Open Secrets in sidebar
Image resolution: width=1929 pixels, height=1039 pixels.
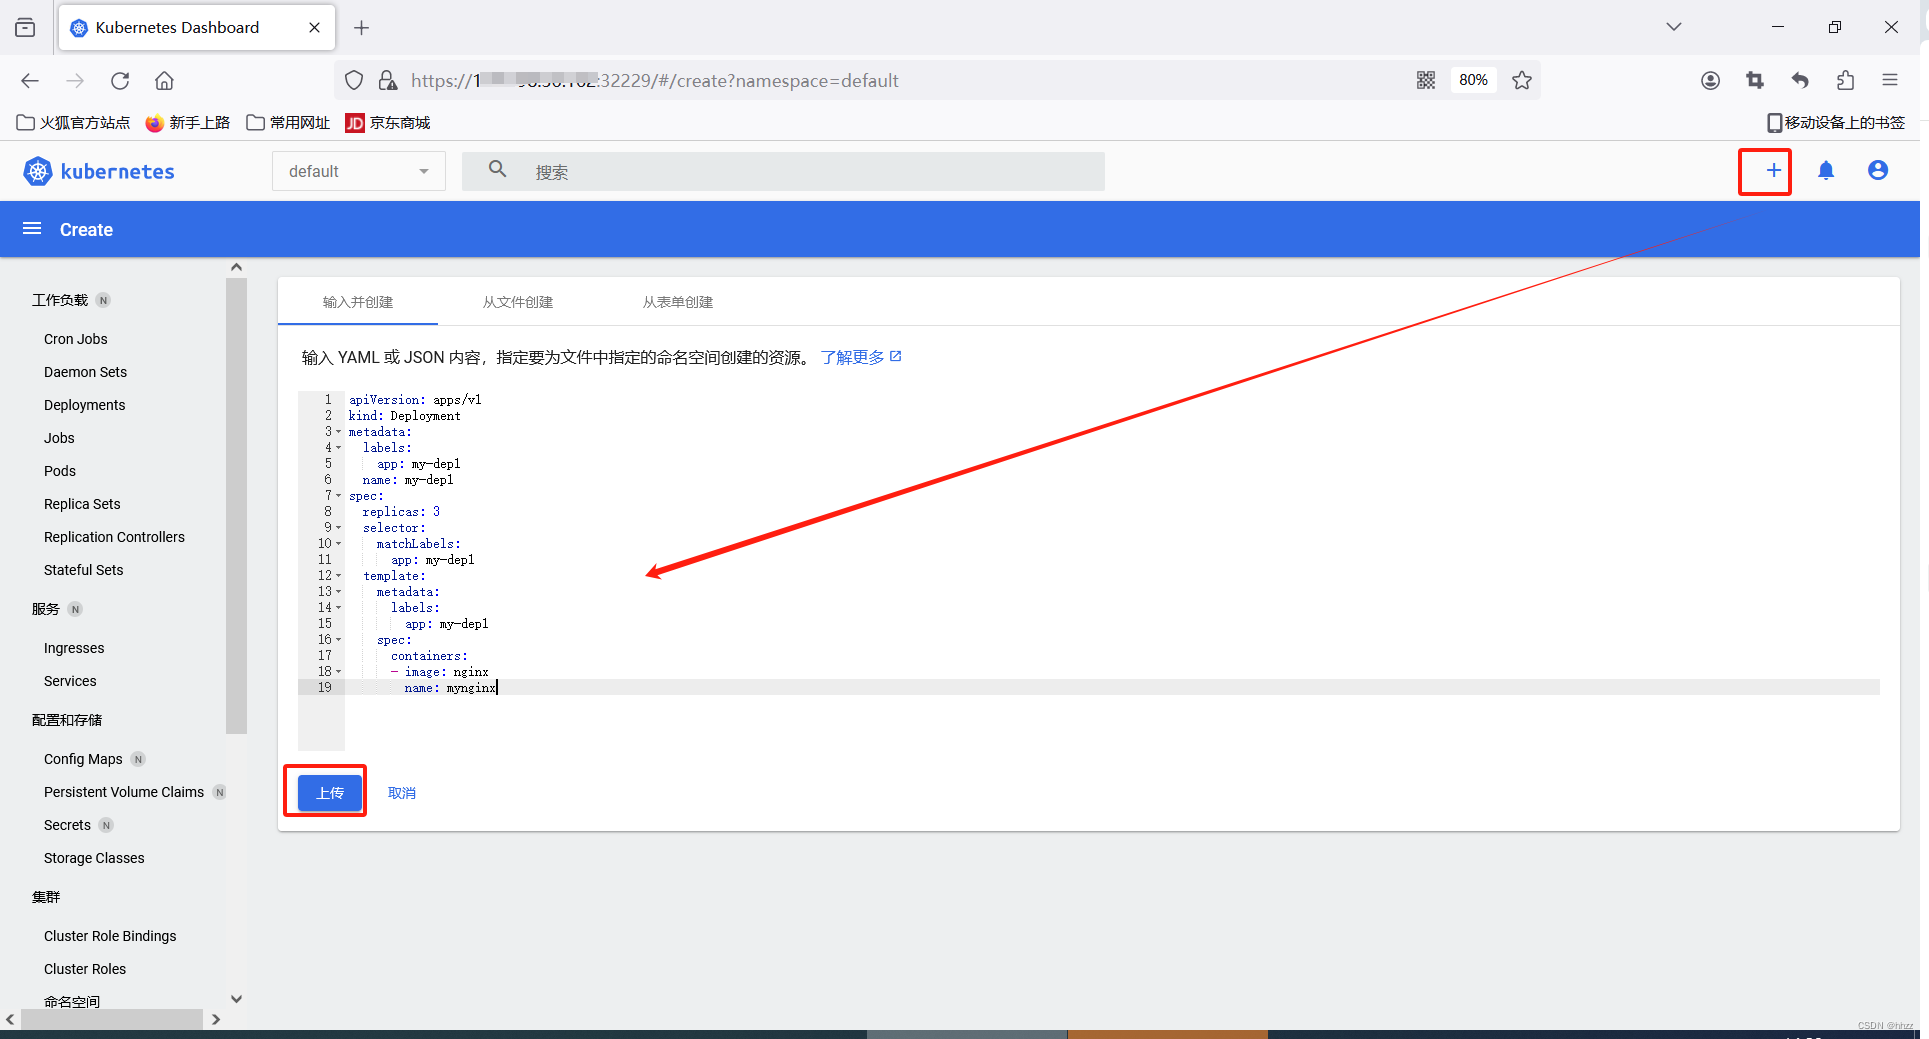coord(67,825)
